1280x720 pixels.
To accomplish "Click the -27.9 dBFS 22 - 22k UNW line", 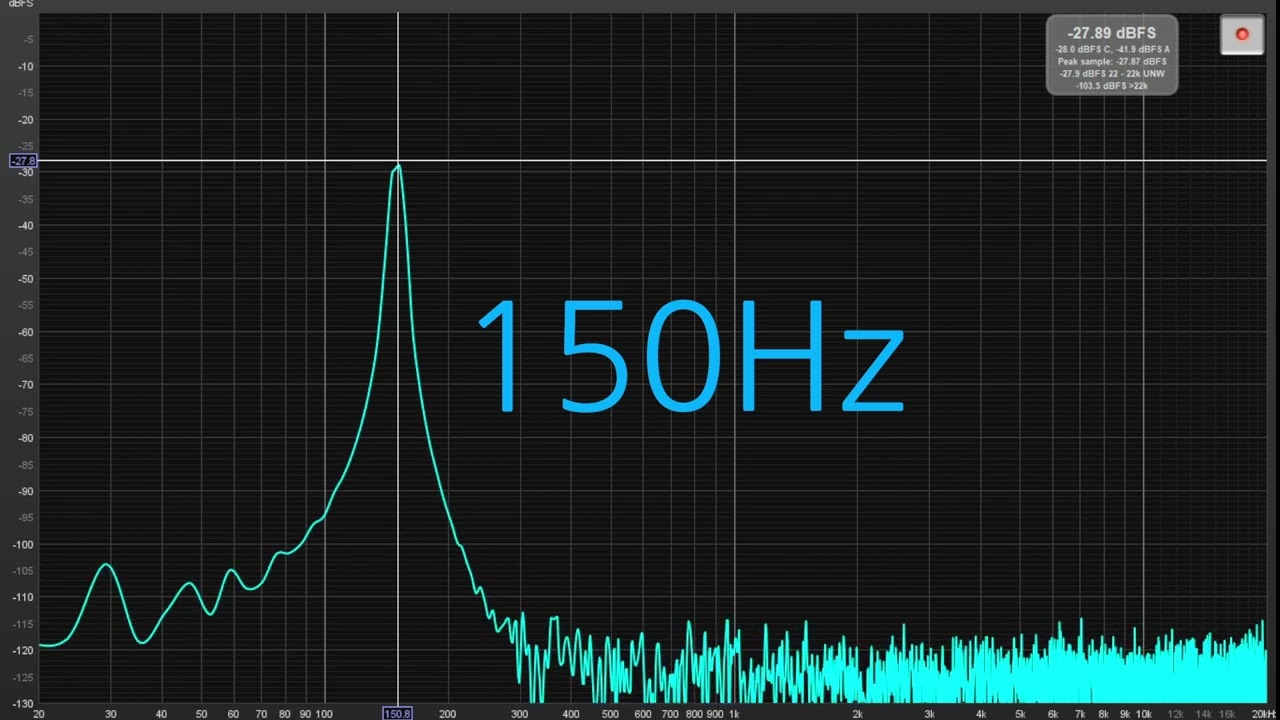I will click(1112, 73).
